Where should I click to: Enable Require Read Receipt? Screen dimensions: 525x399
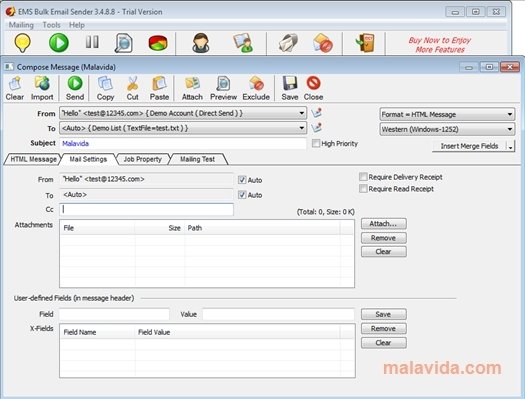[363, 188]
